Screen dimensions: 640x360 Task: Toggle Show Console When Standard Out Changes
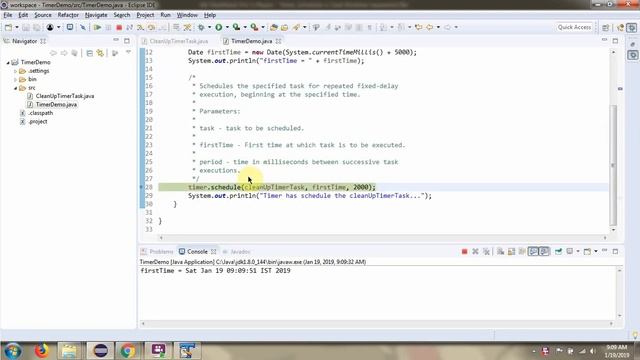pyautogui.click(x=533, y=251)
